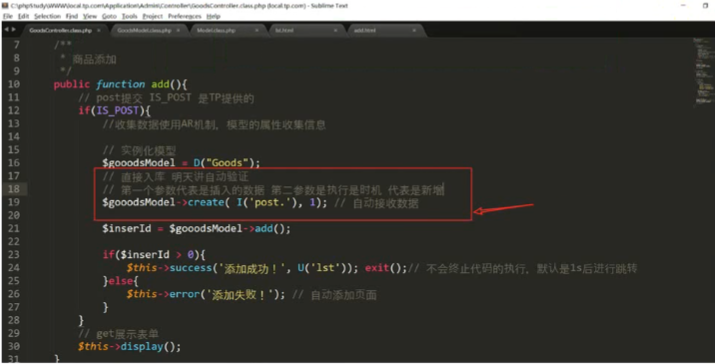Open the Project menu
This screenshot has width=715, height=364.
[152, 16]
